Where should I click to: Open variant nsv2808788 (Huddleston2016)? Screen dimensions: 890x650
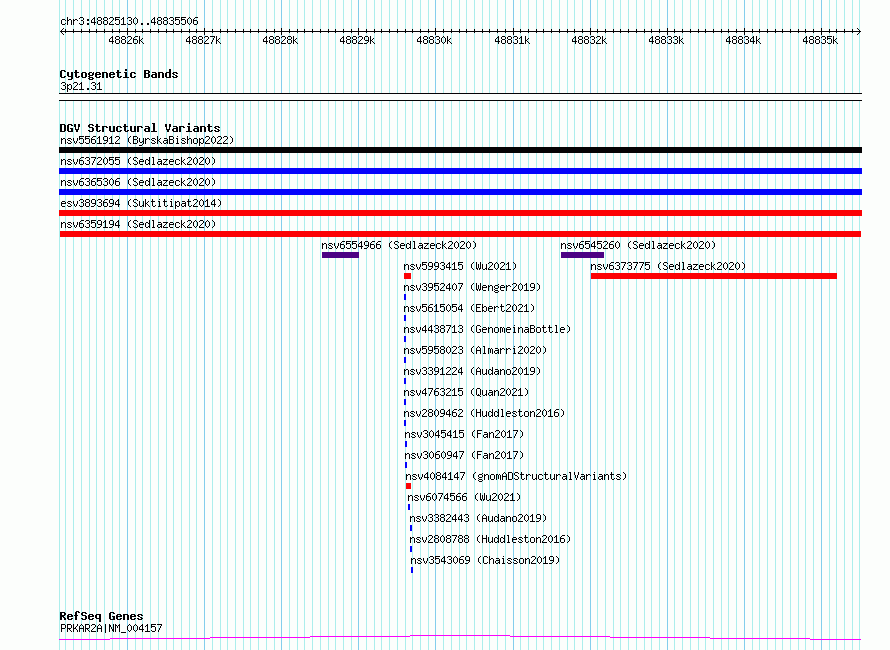point(490,539)
